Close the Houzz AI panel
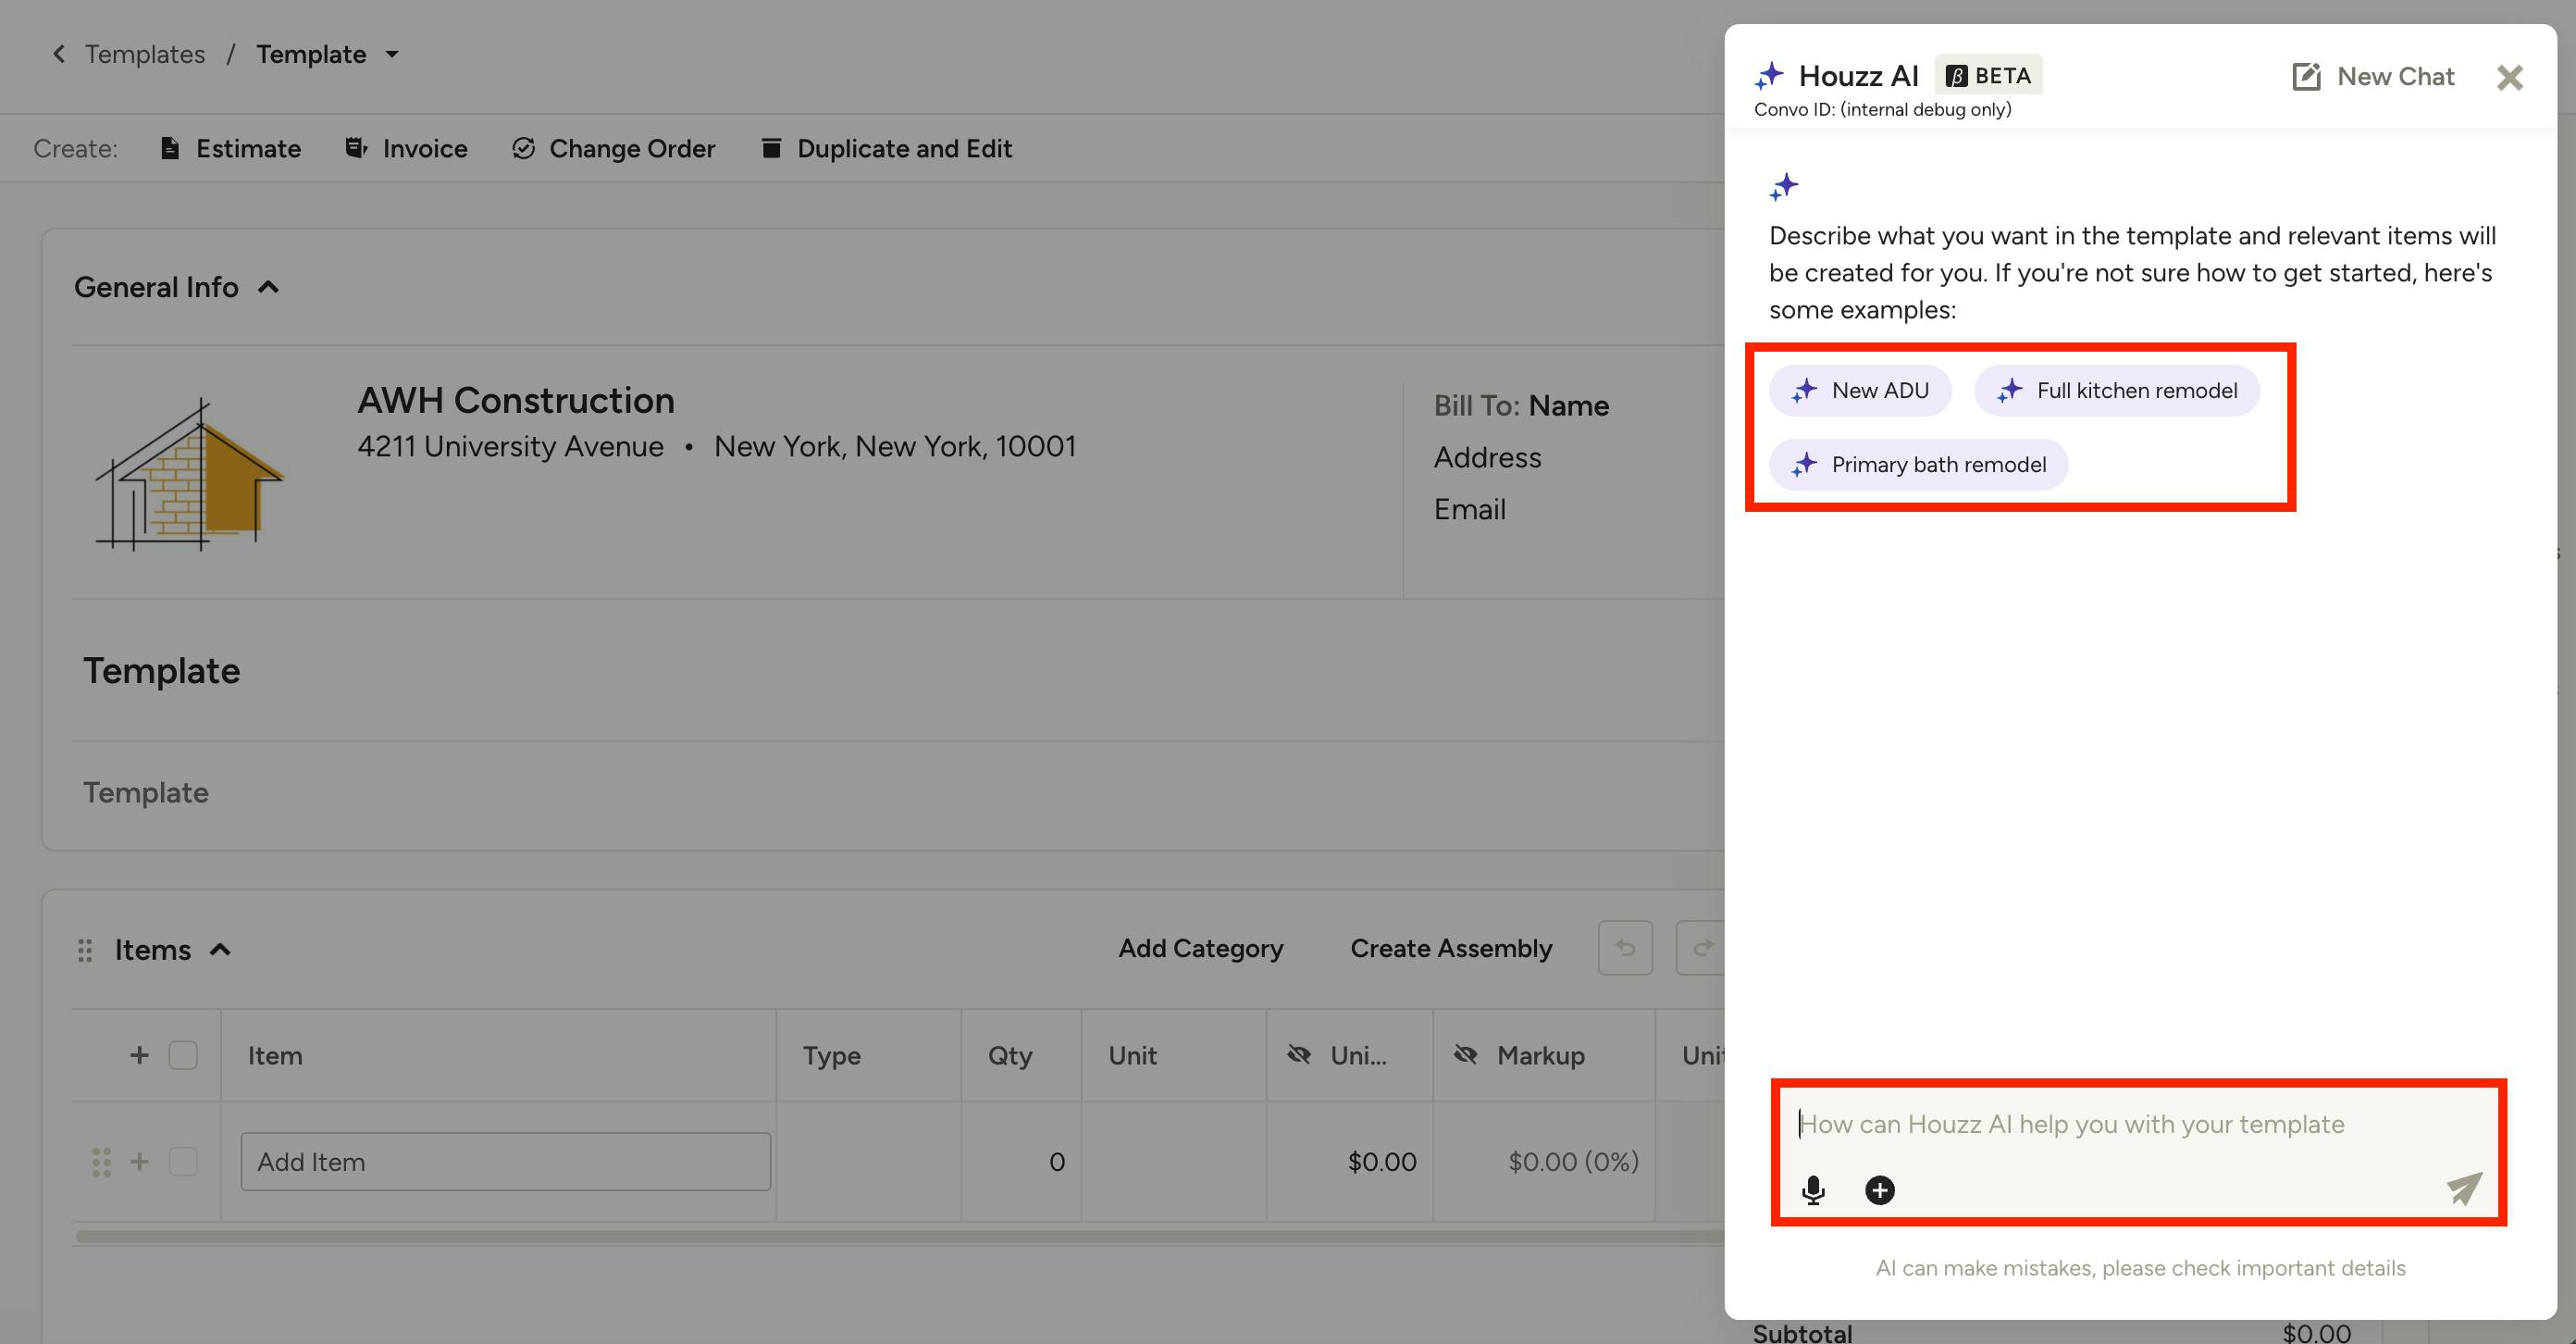This screenshot has width=2576, height=1344. click(x=2510, y=77)
